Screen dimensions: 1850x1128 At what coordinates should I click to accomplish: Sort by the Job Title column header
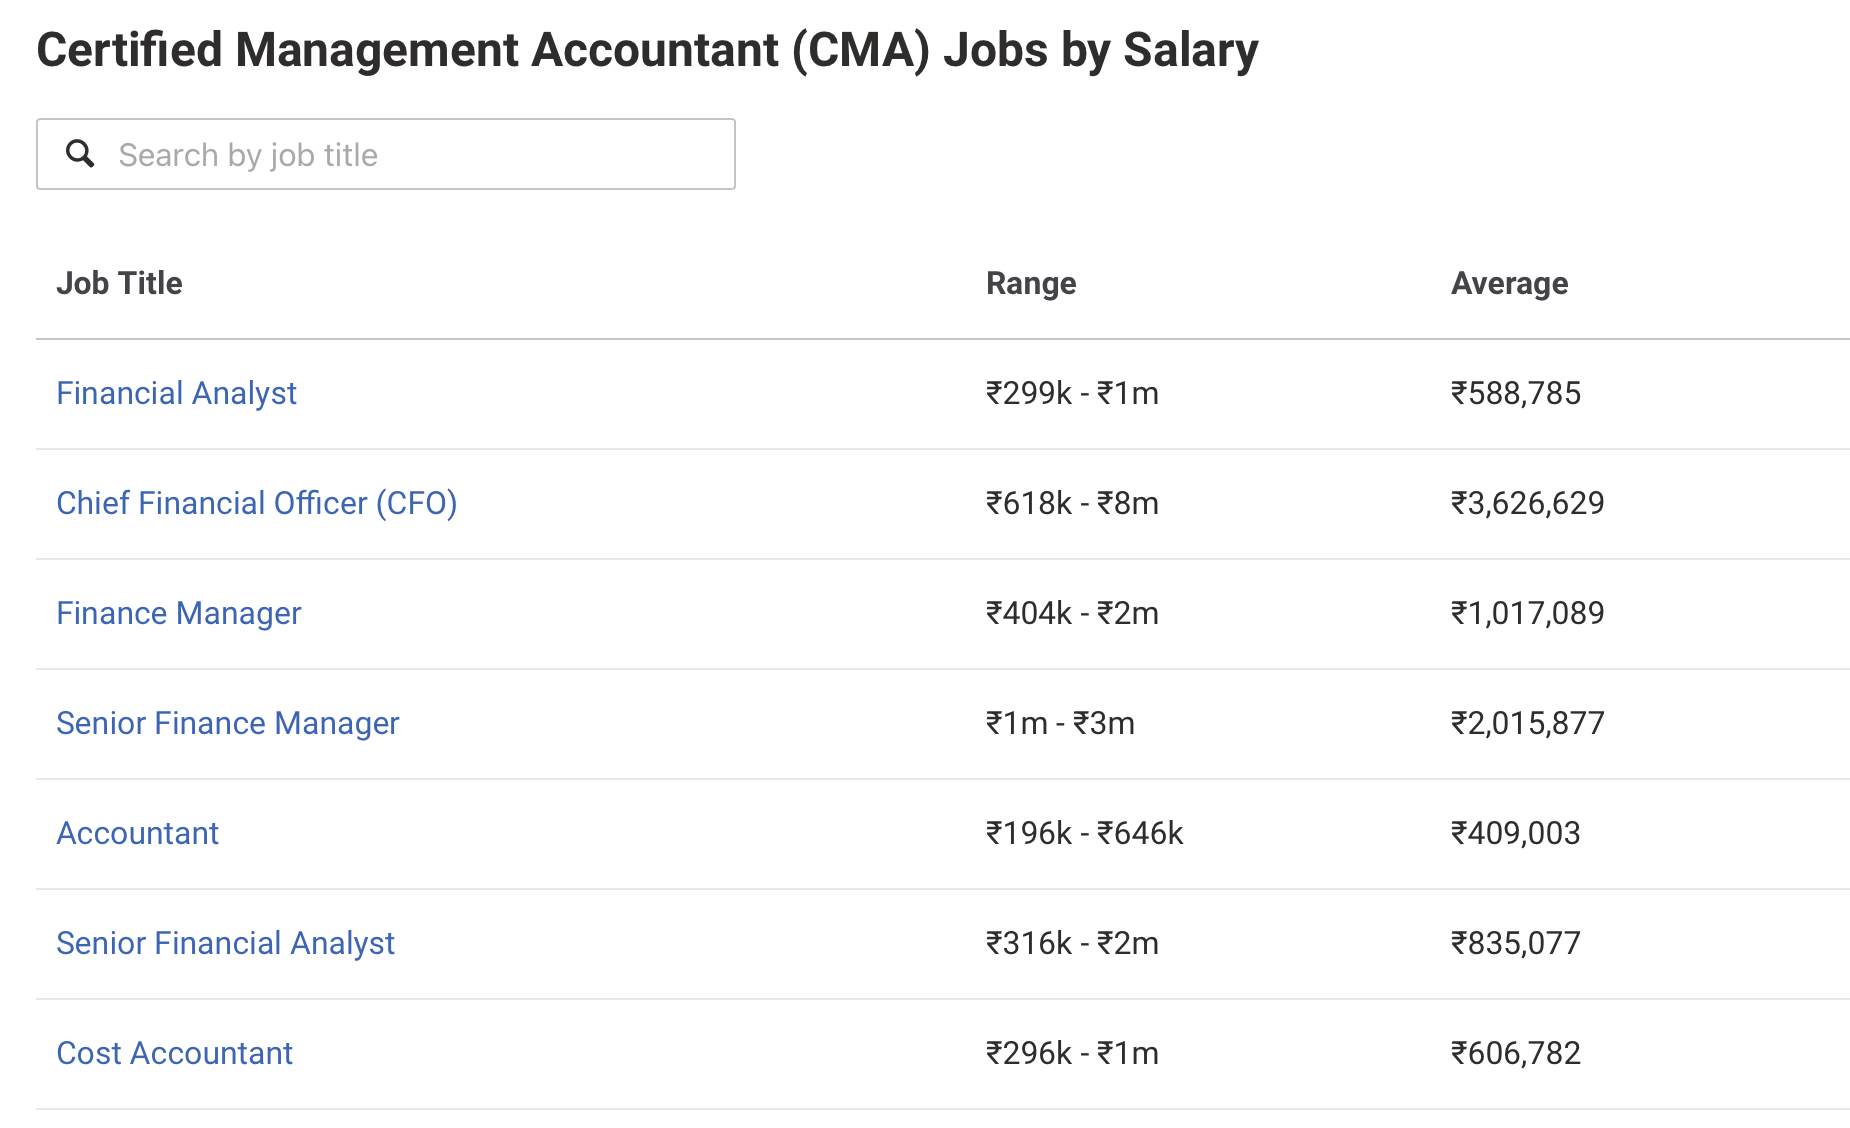pos(119,283)
